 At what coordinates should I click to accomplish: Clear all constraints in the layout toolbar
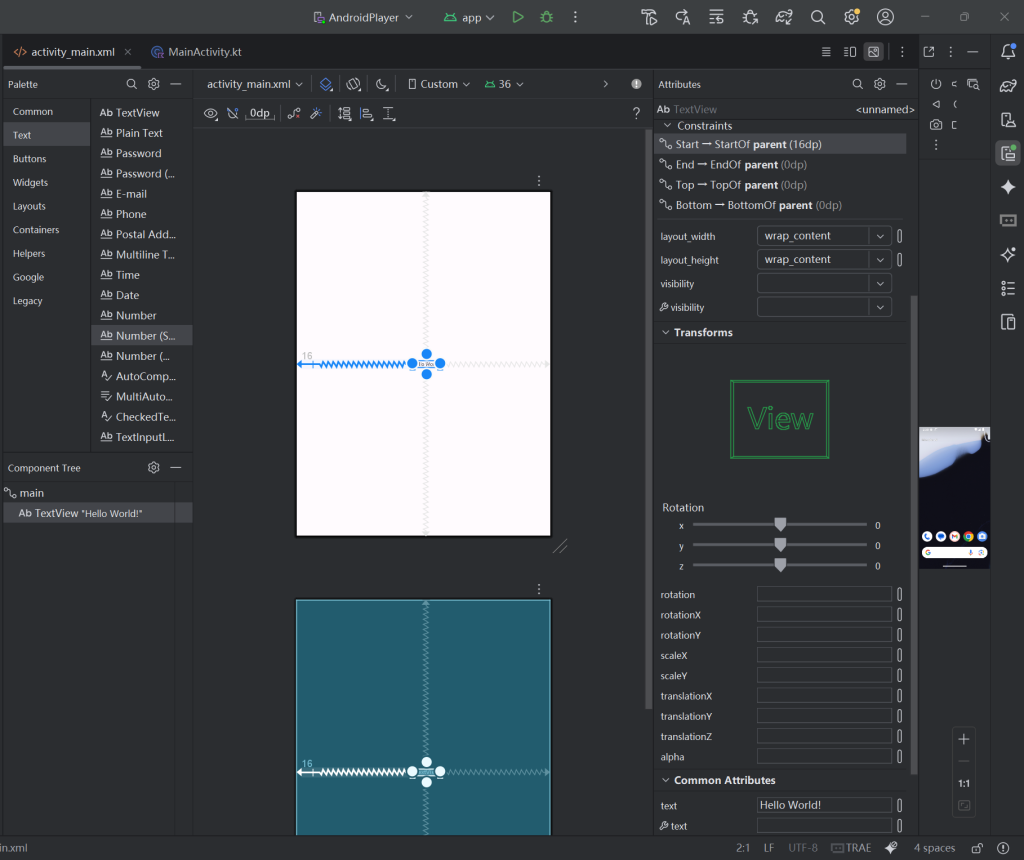tap(294, 114)
